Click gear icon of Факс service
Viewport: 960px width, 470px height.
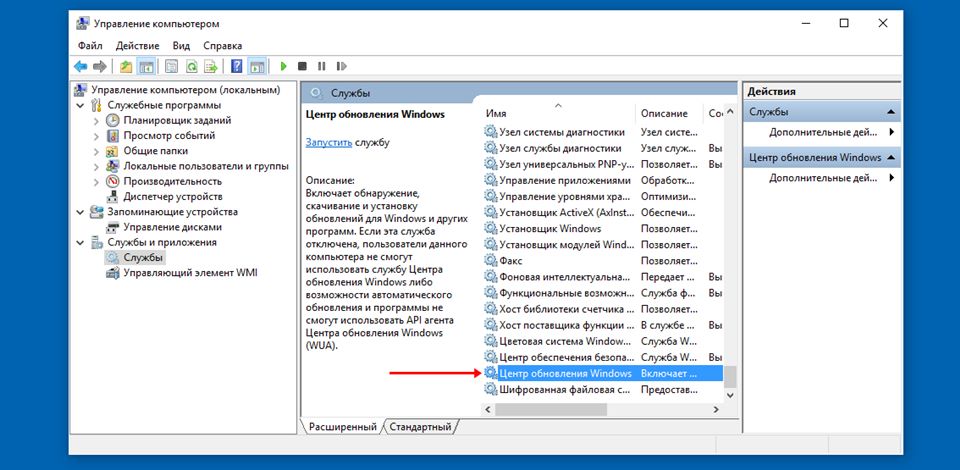click(x=490, y=261)
